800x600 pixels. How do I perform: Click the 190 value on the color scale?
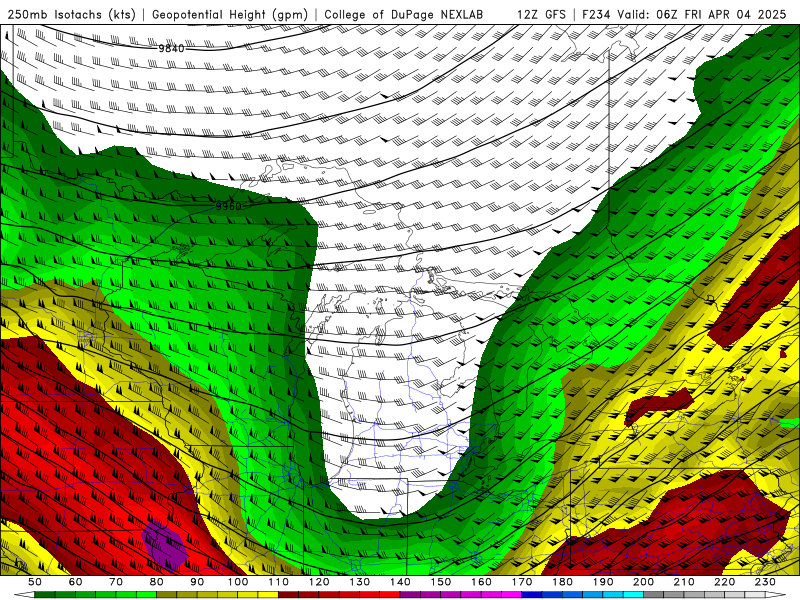coord(603,582)
